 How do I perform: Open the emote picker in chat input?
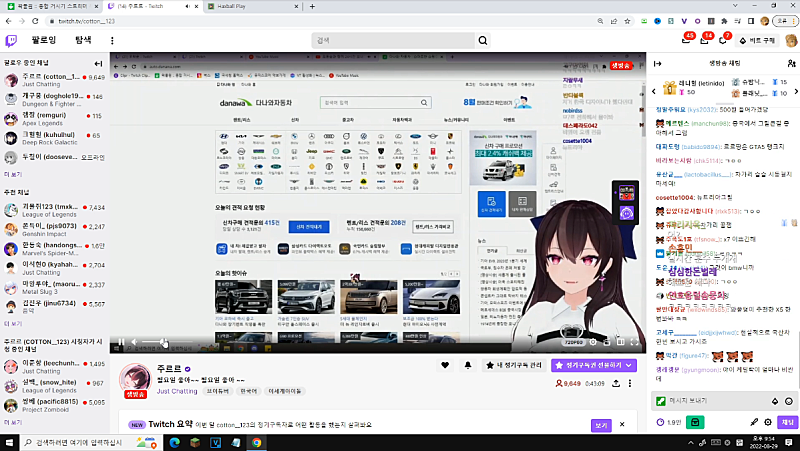(x=786, y=400)
